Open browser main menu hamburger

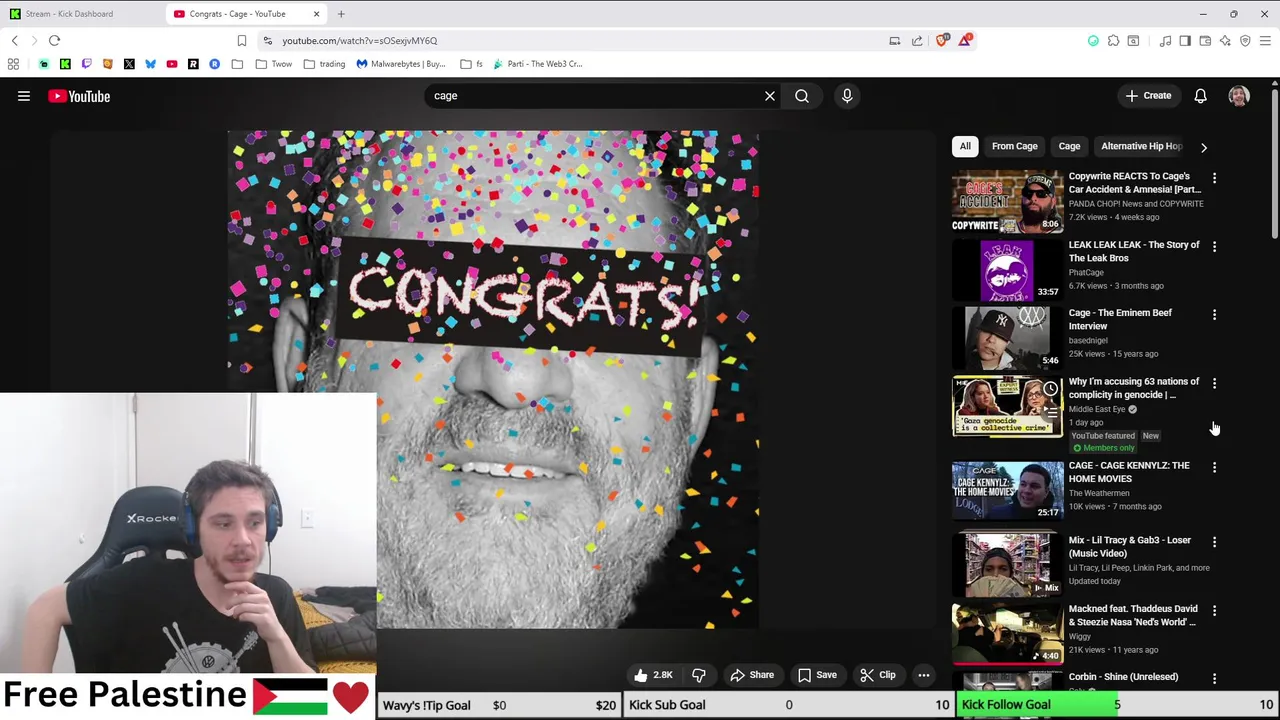click(1265, 41)
